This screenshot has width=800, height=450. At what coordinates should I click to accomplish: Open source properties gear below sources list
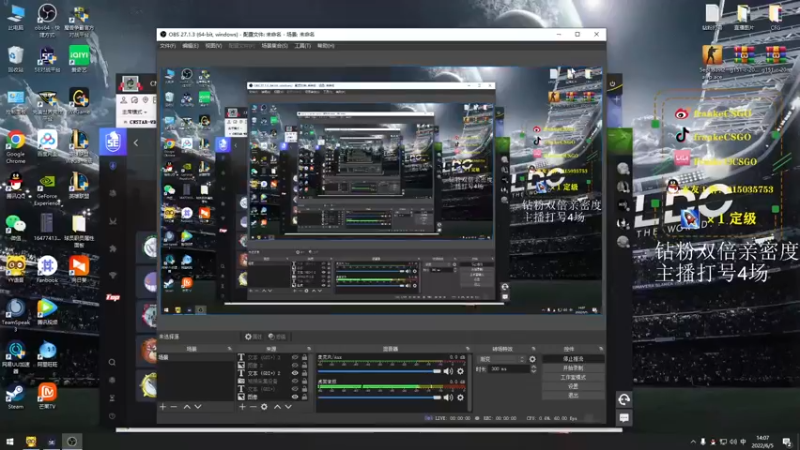tap(264, 407)
